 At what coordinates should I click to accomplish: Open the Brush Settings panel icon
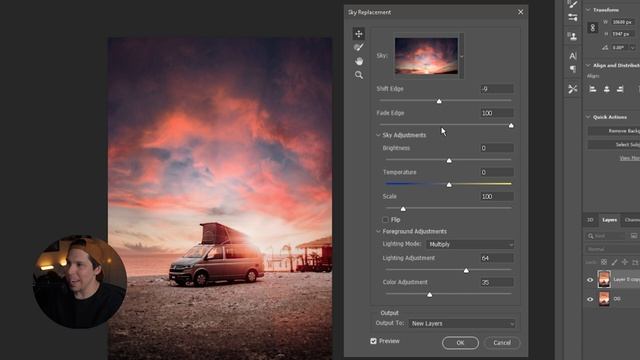[x=573, y=17]
